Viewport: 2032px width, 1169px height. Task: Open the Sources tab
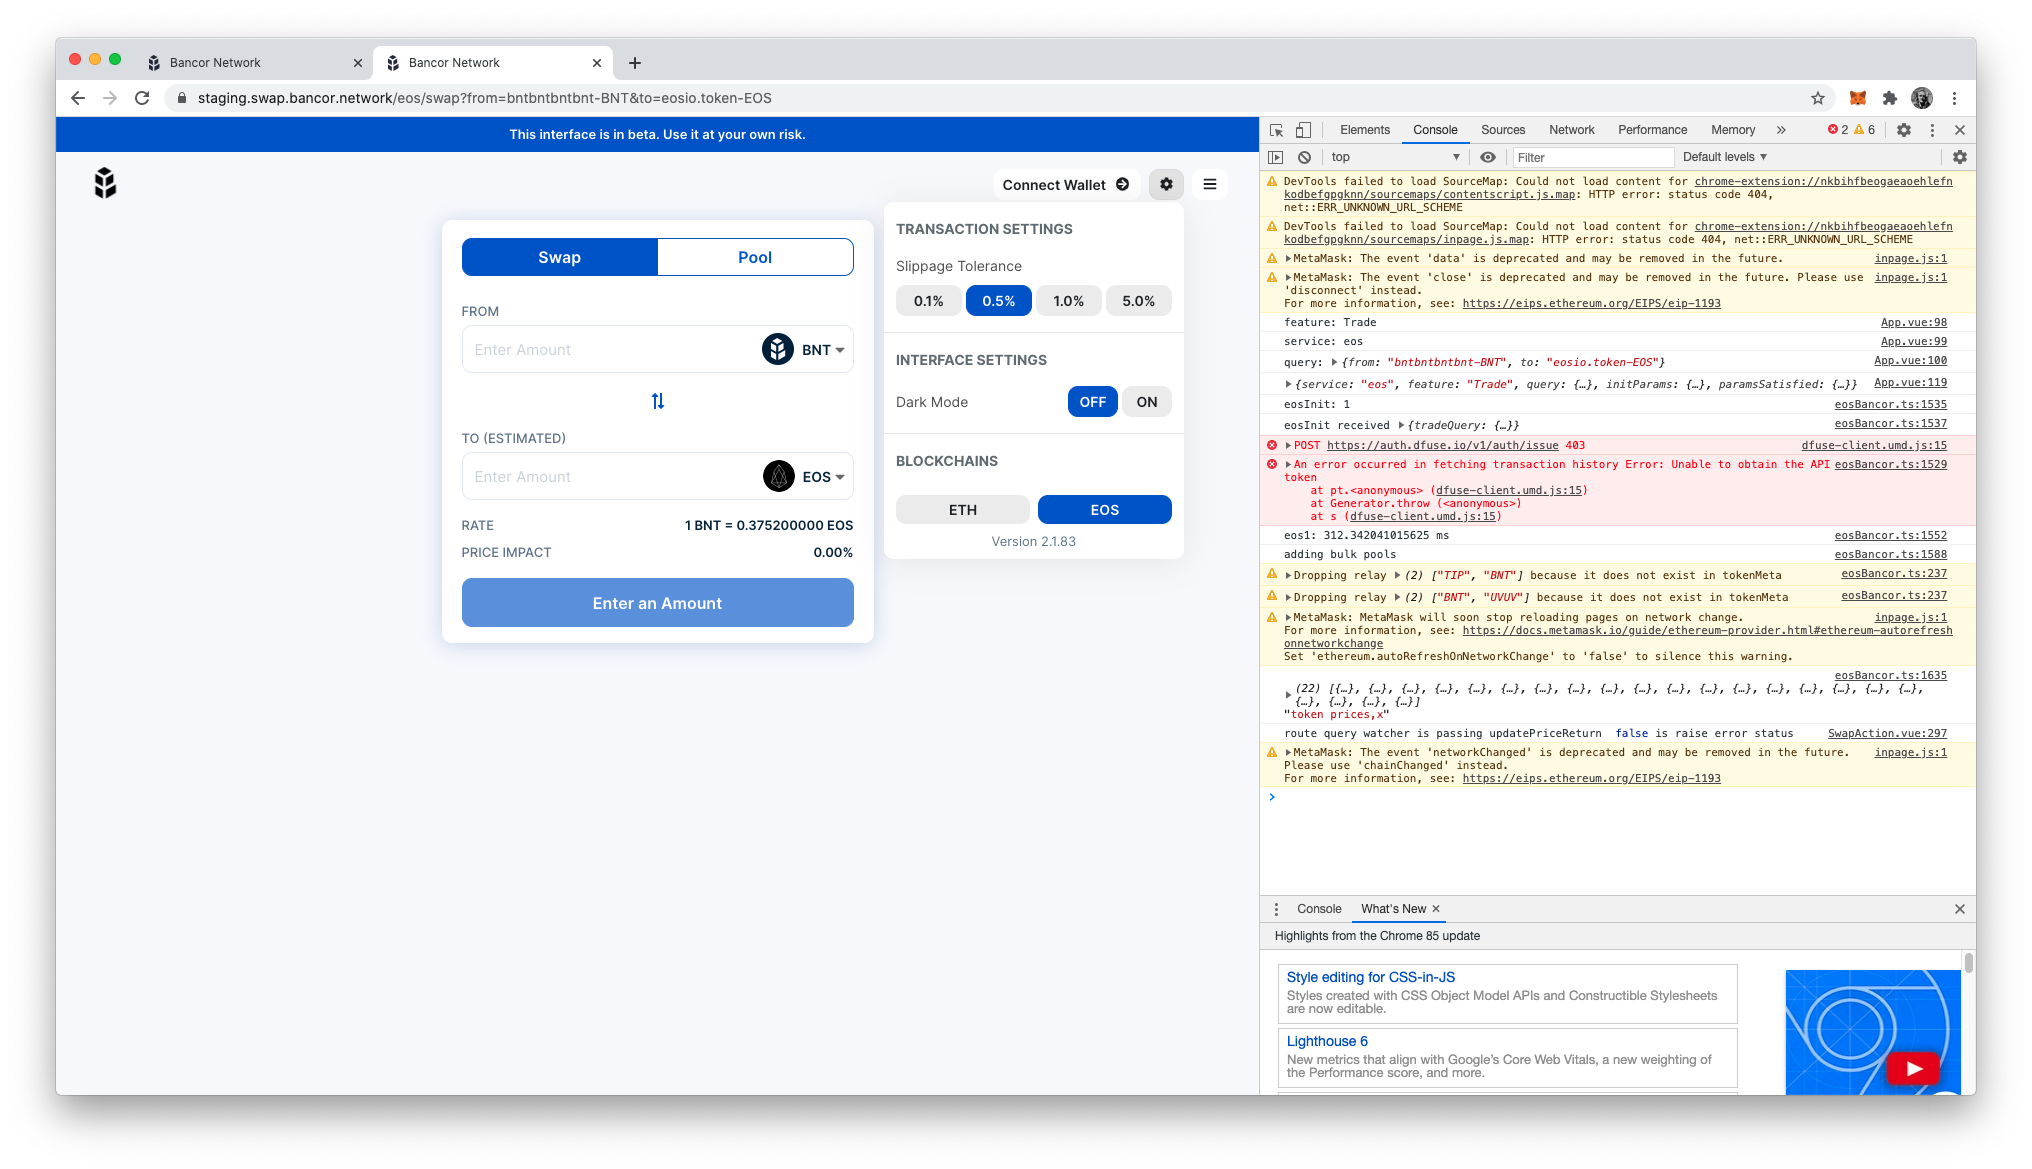(1502, 130)
